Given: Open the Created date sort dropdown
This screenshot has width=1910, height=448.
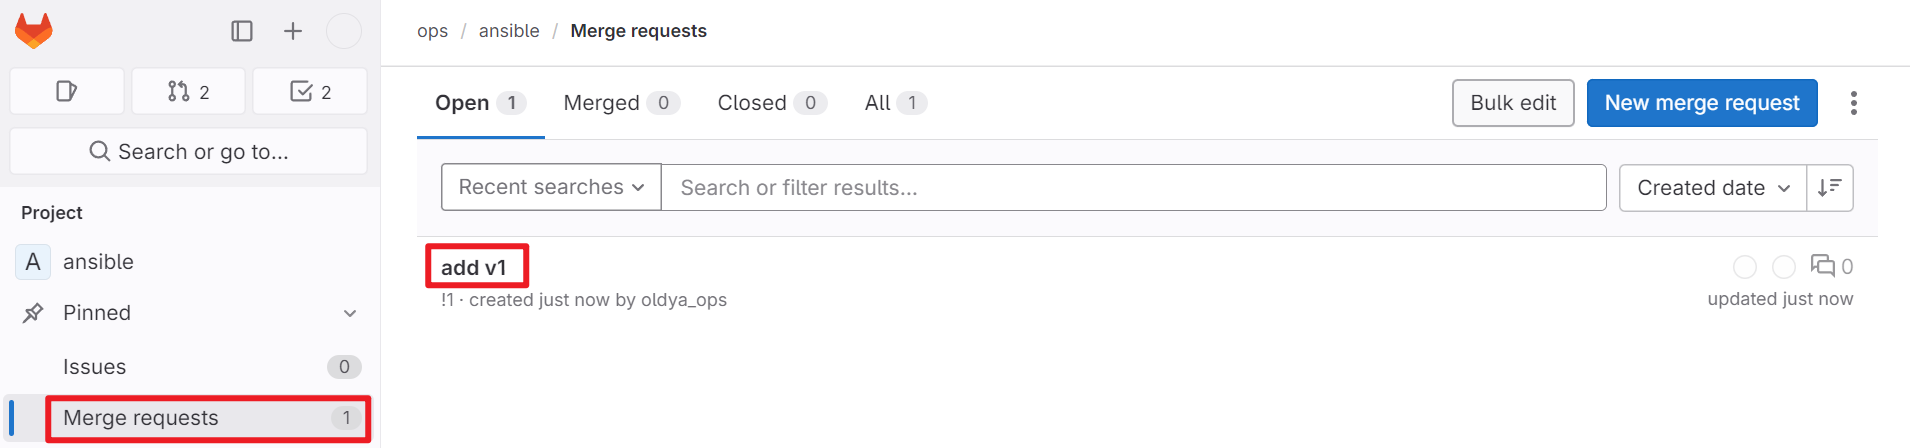Looking at the screenshot, I should pyautogui.click(x=1713, y=188).
